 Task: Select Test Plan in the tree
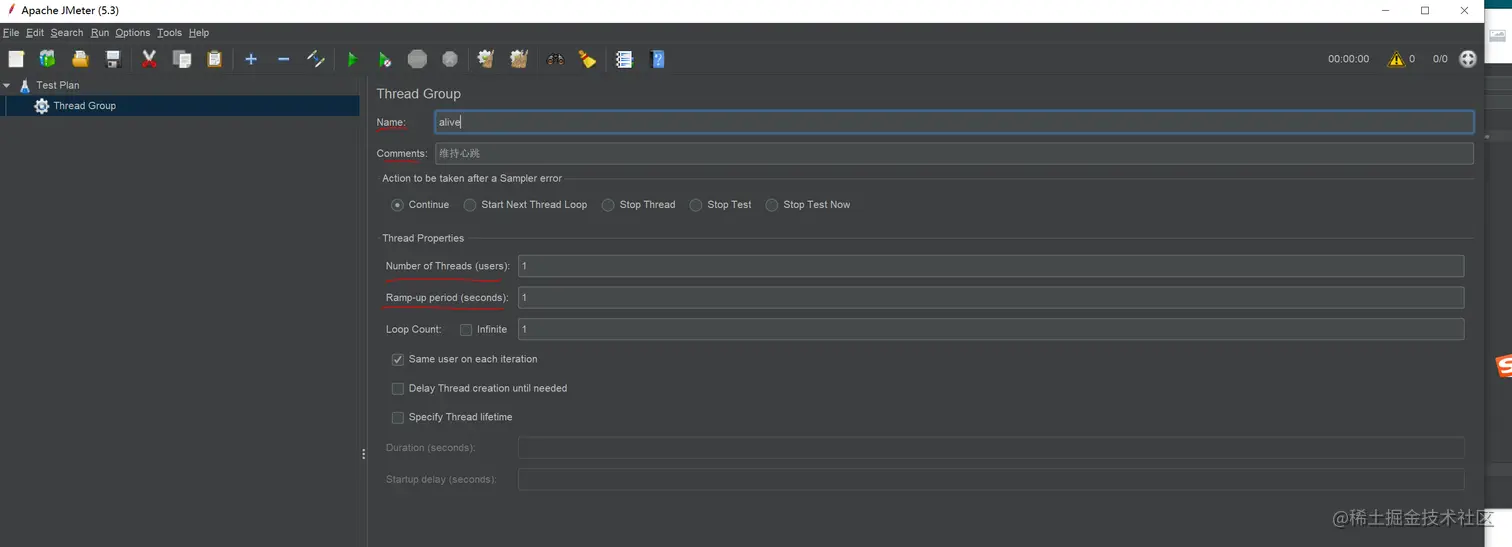[x=58, y=85]
